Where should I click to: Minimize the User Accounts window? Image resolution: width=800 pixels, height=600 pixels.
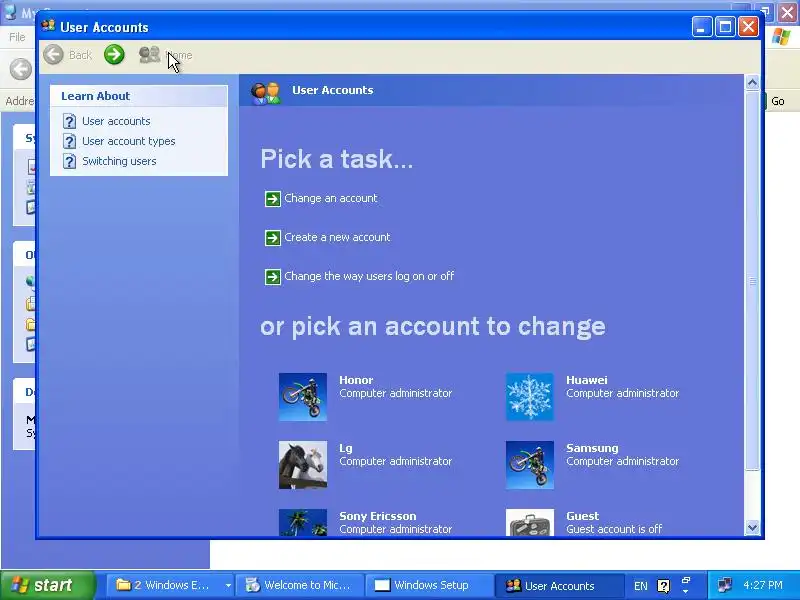point(702,27)
